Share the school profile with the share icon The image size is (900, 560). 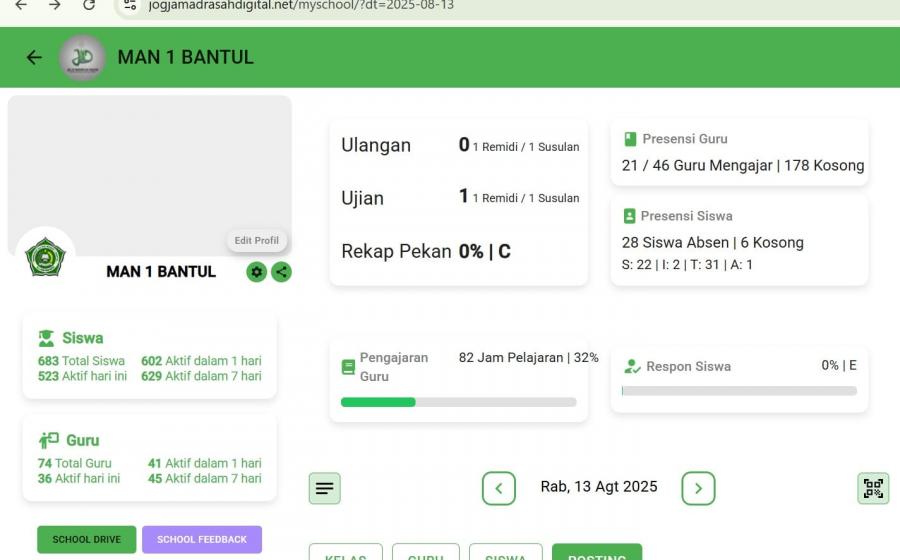coord(281,272)
